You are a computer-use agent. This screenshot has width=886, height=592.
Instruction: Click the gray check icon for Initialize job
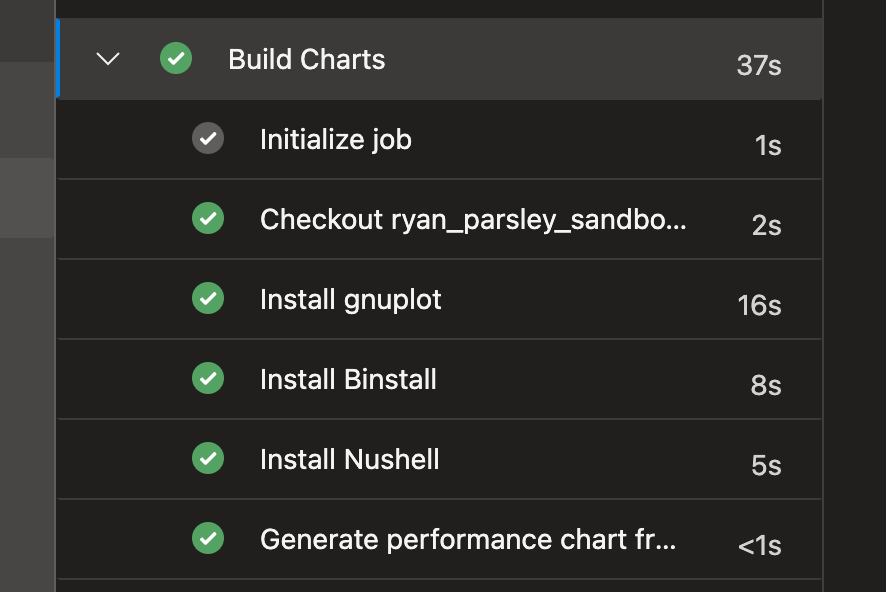pos(208,138)
